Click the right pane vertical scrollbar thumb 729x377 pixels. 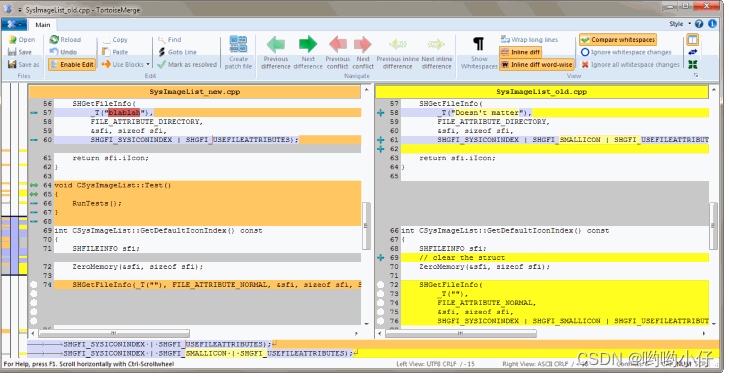713,226
